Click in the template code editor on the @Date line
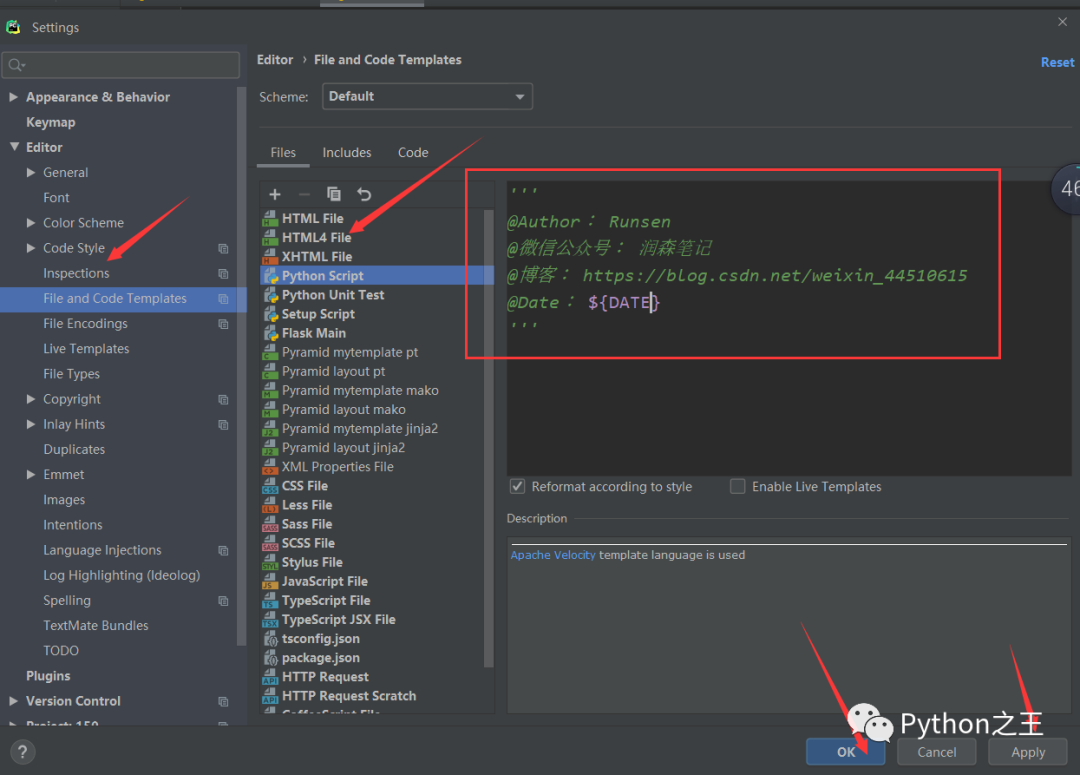Image resolution: width=1080 pixels, height=775 pixels. tap(583, 302)
